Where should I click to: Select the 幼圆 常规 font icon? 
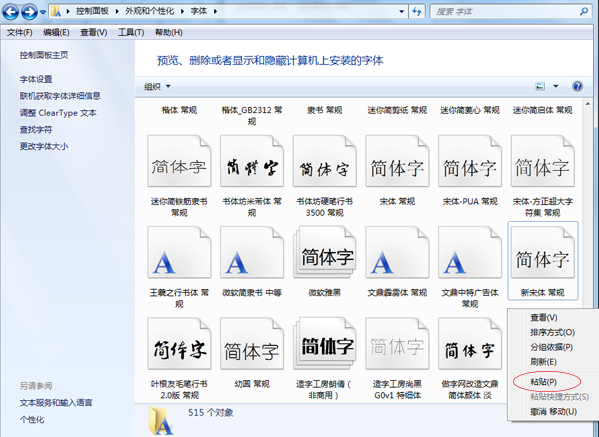[x=252, y=343]
